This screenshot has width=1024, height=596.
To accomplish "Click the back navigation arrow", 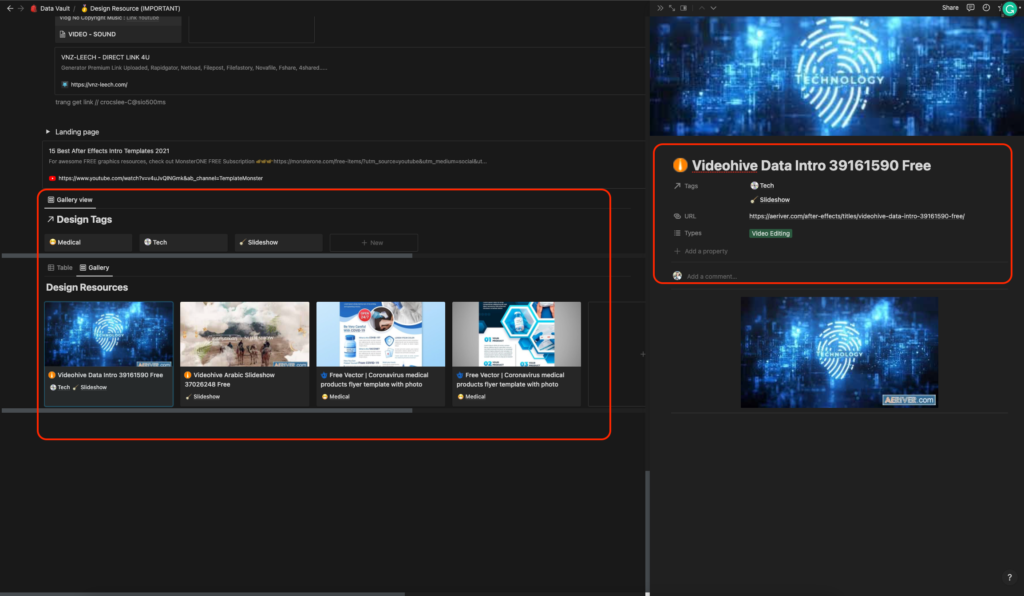I will [x=8, y=8].
